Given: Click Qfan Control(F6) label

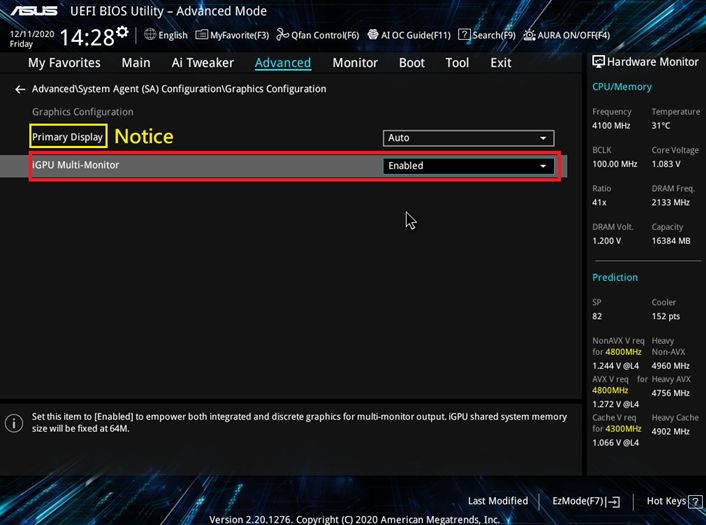Looking at the screenshot, I should pos(325,35).
